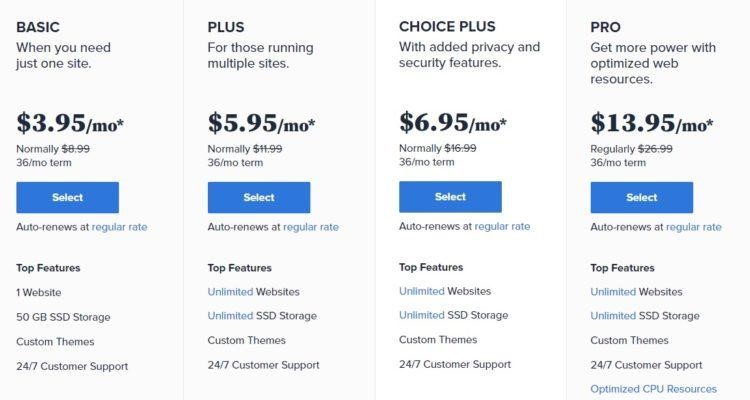Viewport: 750px width, 400px height.
Task: Click the CHOICE PLUS plan heading
Action: point(447,26)
